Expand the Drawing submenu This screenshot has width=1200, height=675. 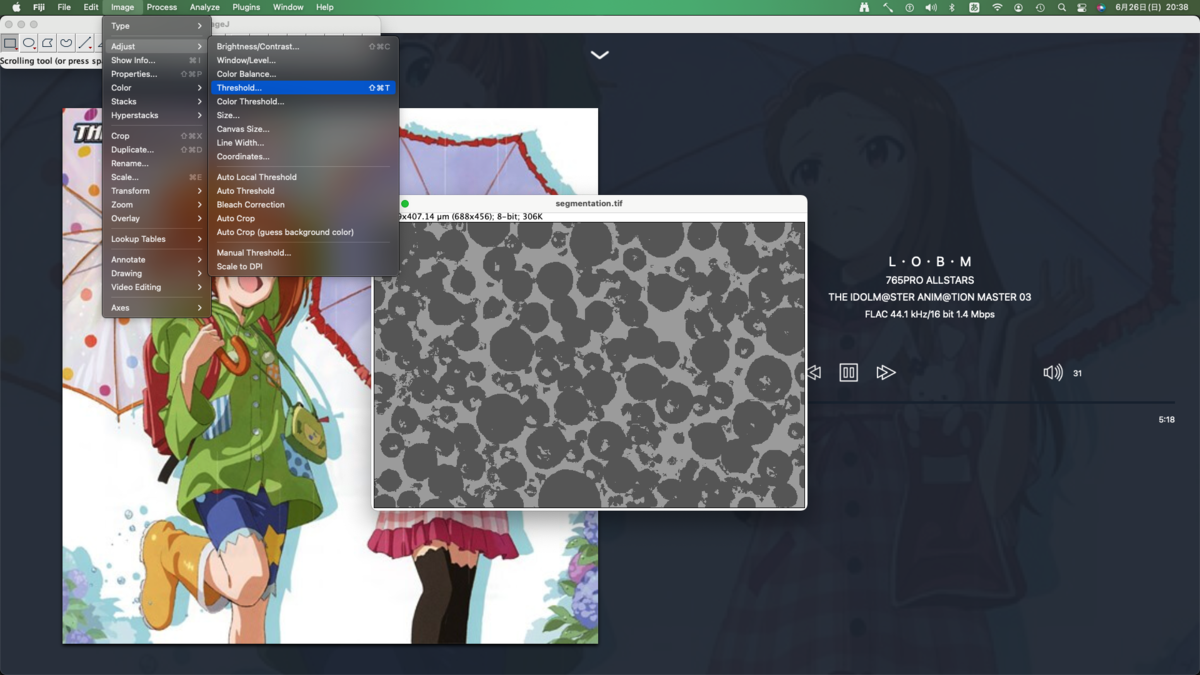point(156,273)
